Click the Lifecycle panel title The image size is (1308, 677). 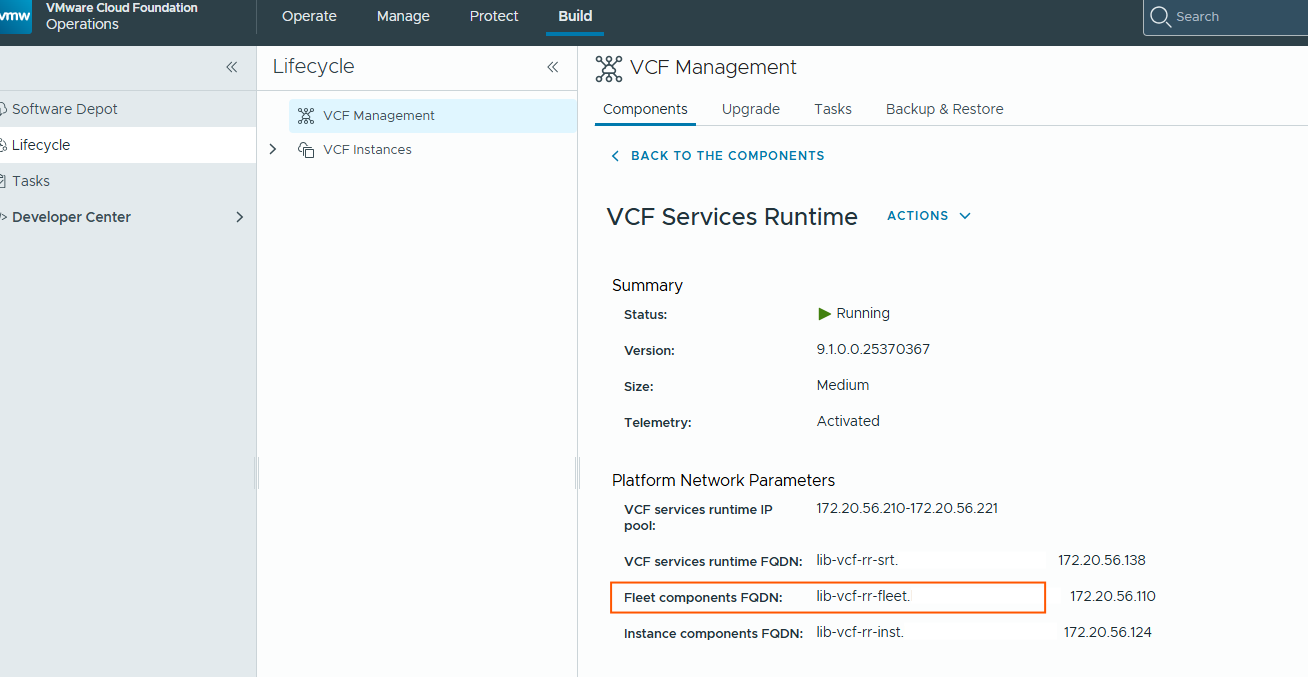(313, 66)
